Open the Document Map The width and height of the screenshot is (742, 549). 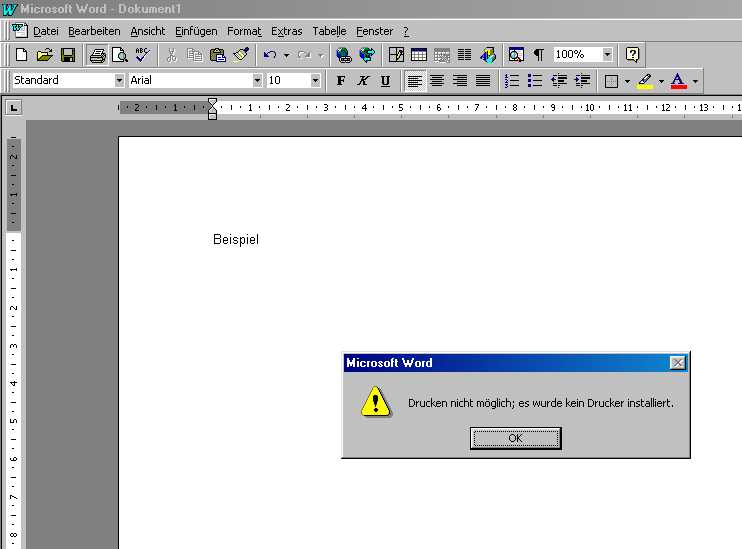coord(516,55)
